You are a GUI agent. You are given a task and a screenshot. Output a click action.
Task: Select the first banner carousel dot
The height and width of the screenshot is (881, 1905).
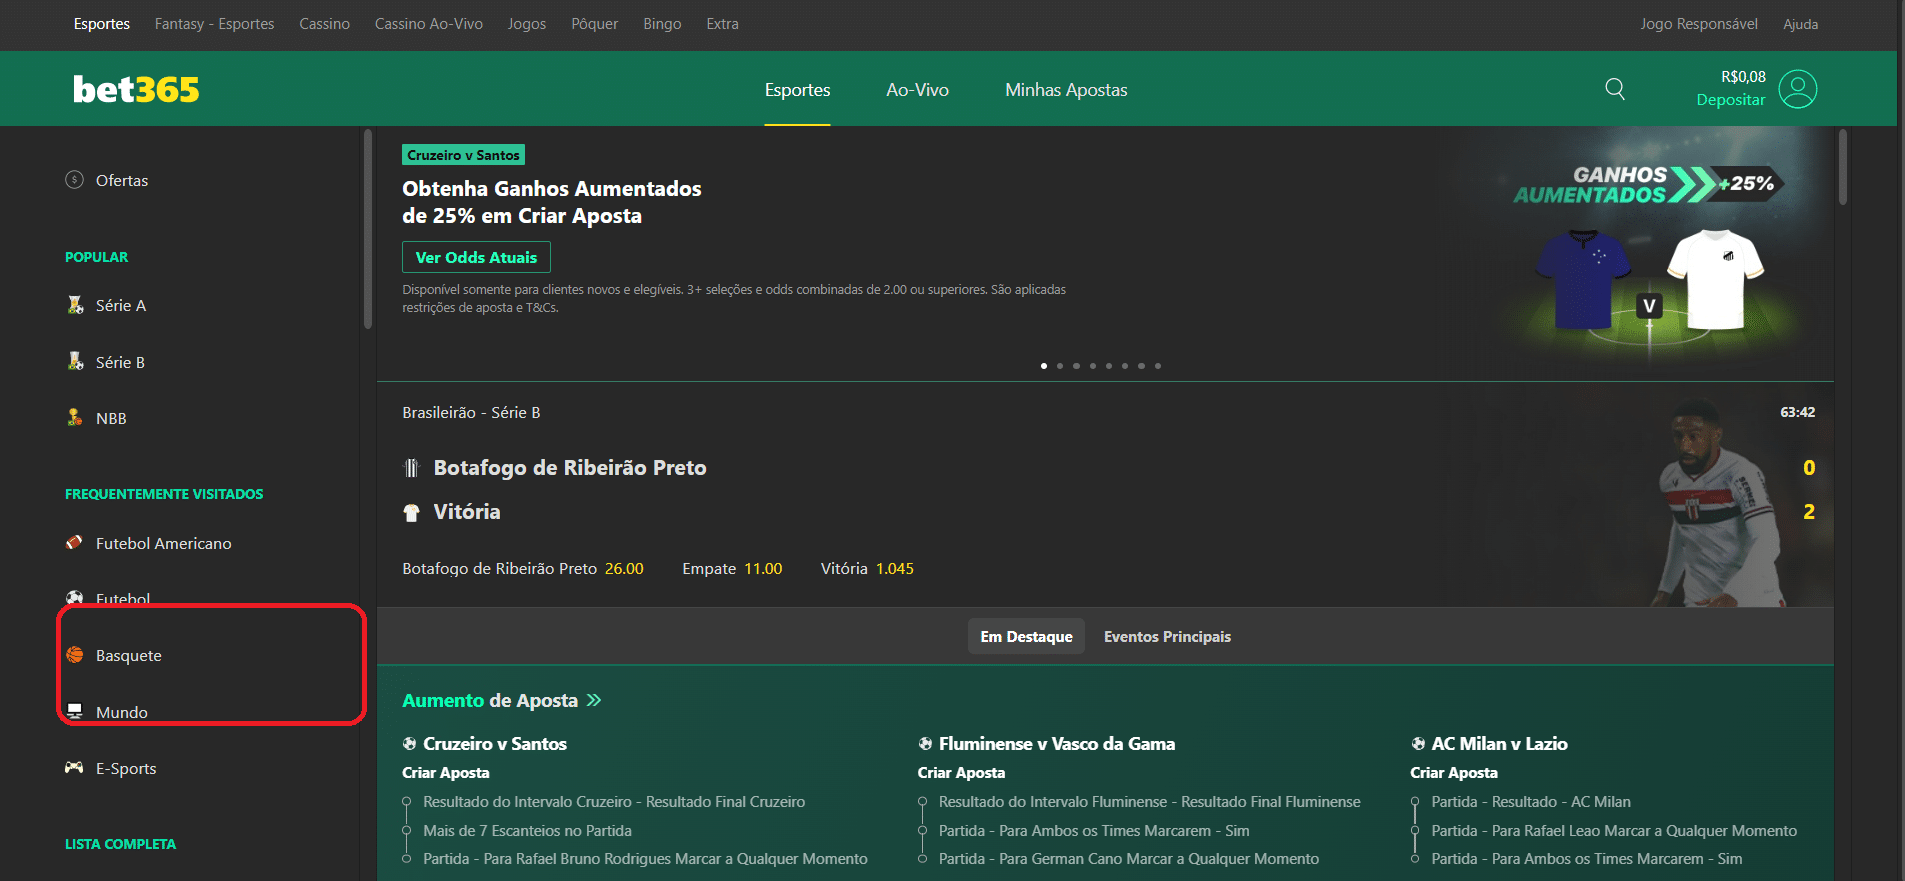coord(1044,366)
